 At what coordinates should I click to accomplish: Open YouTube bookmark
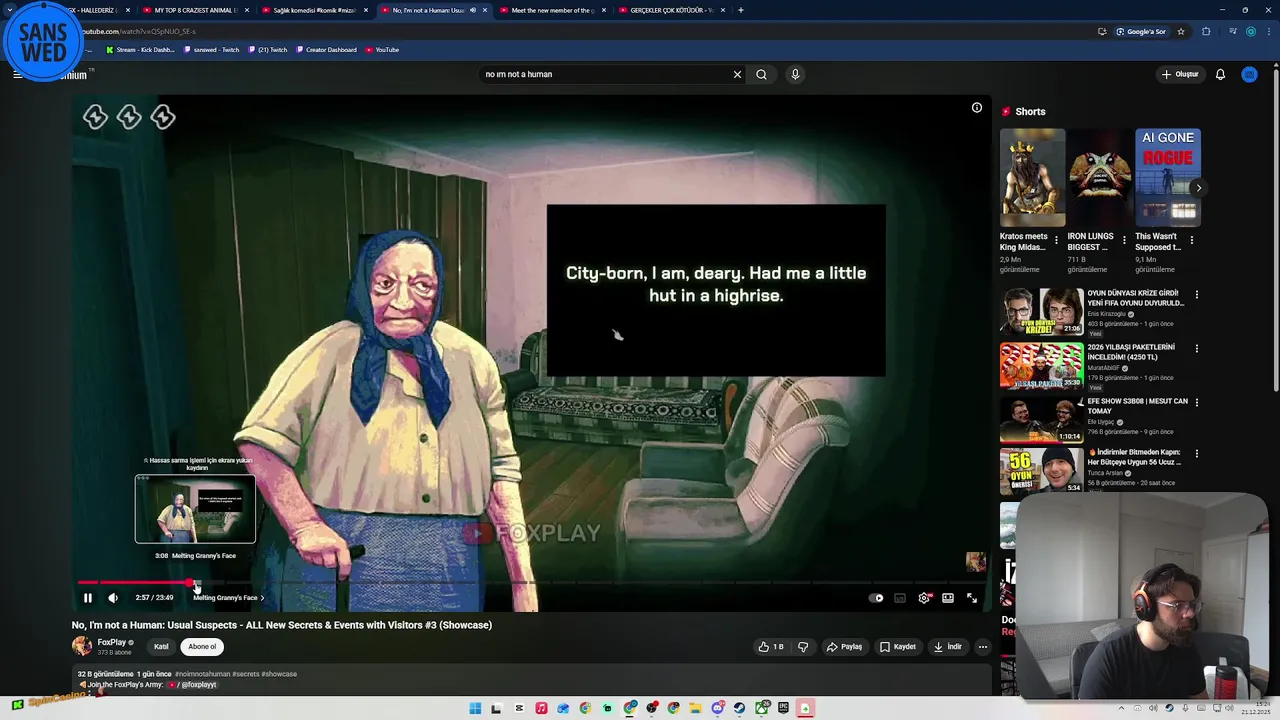382,50
